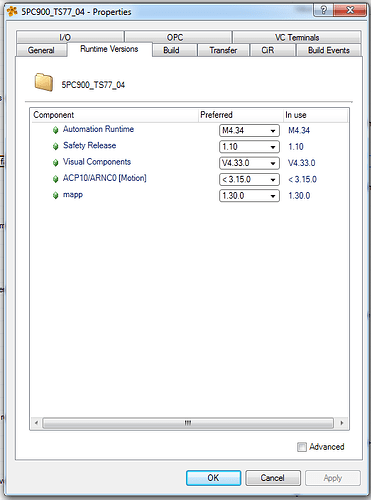This screenshot has width=371, height=500.
Task: Click the Cancel button
Action: click(273, 478)
